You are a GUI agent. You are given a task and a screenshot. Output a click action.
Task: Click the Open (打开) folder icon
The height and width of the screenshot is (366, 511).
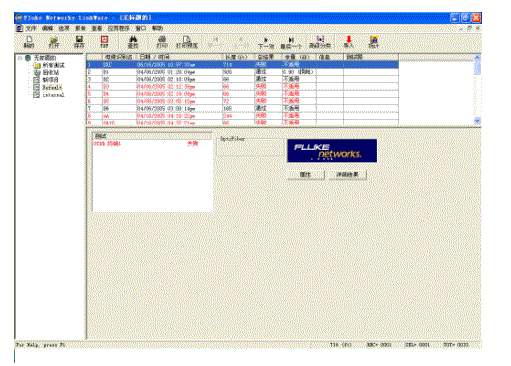pos(54,42)
